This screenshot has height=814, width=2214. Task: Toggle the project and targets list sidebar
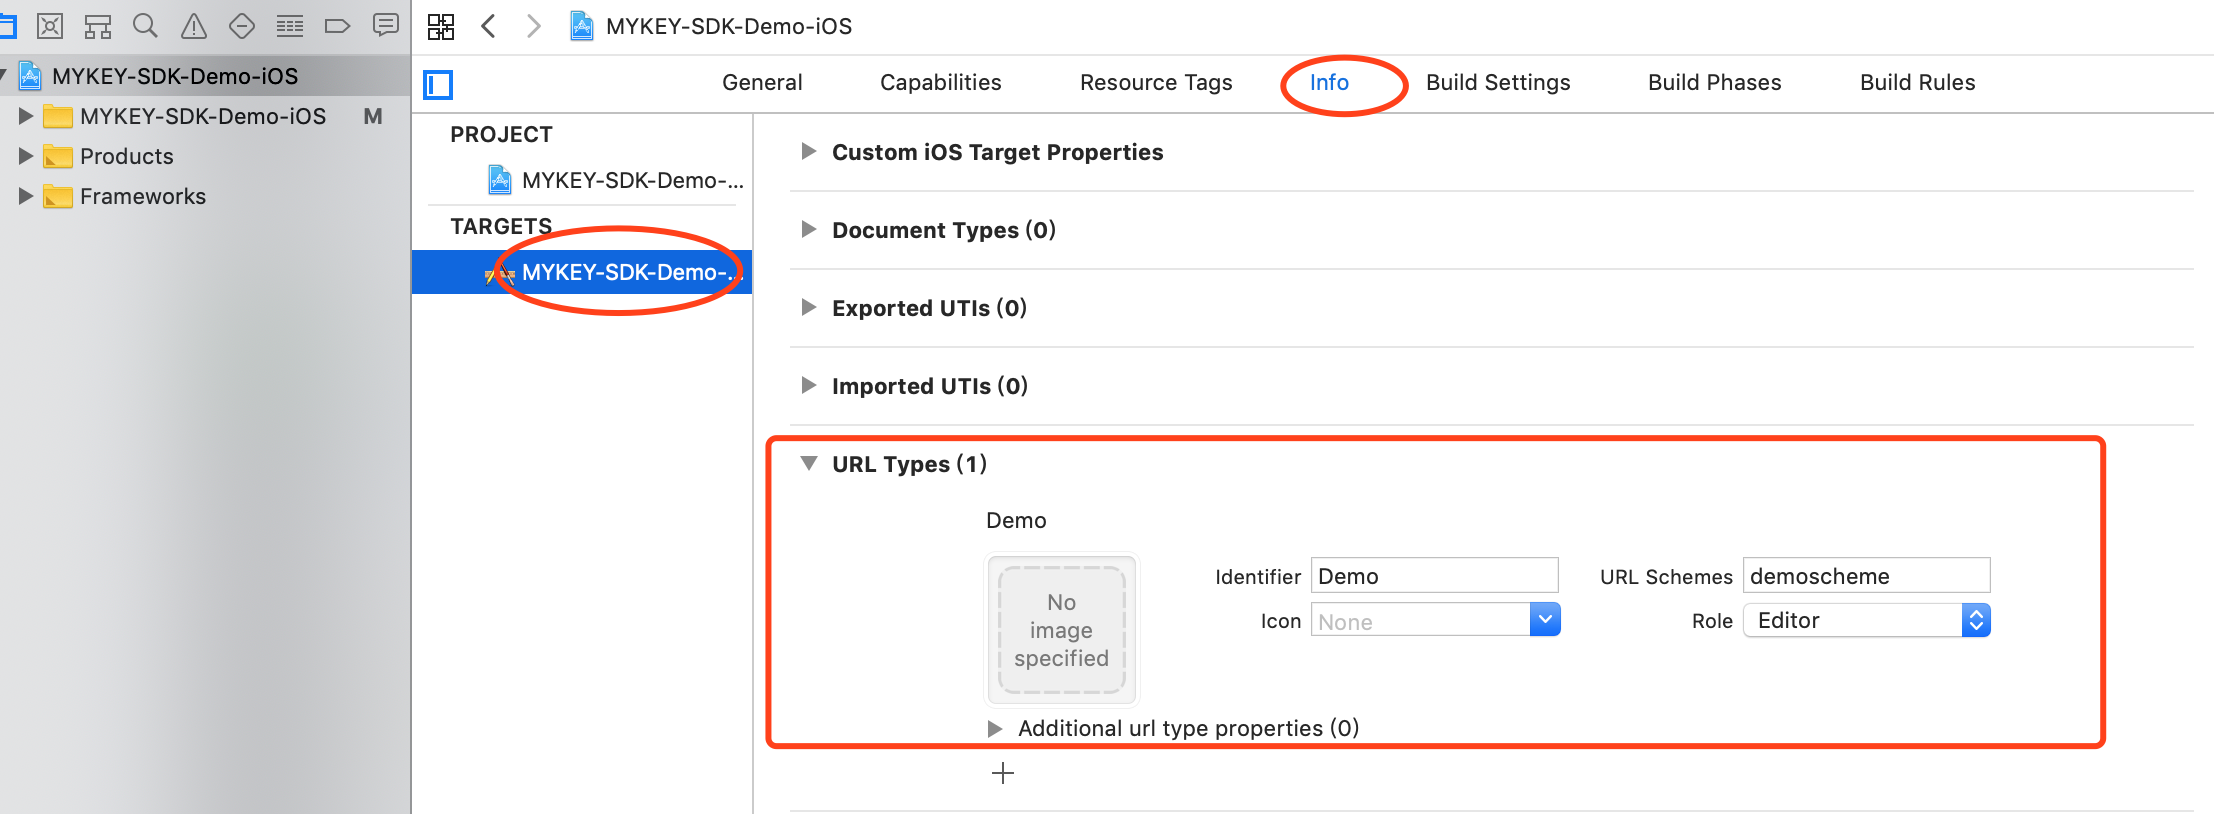438,84
